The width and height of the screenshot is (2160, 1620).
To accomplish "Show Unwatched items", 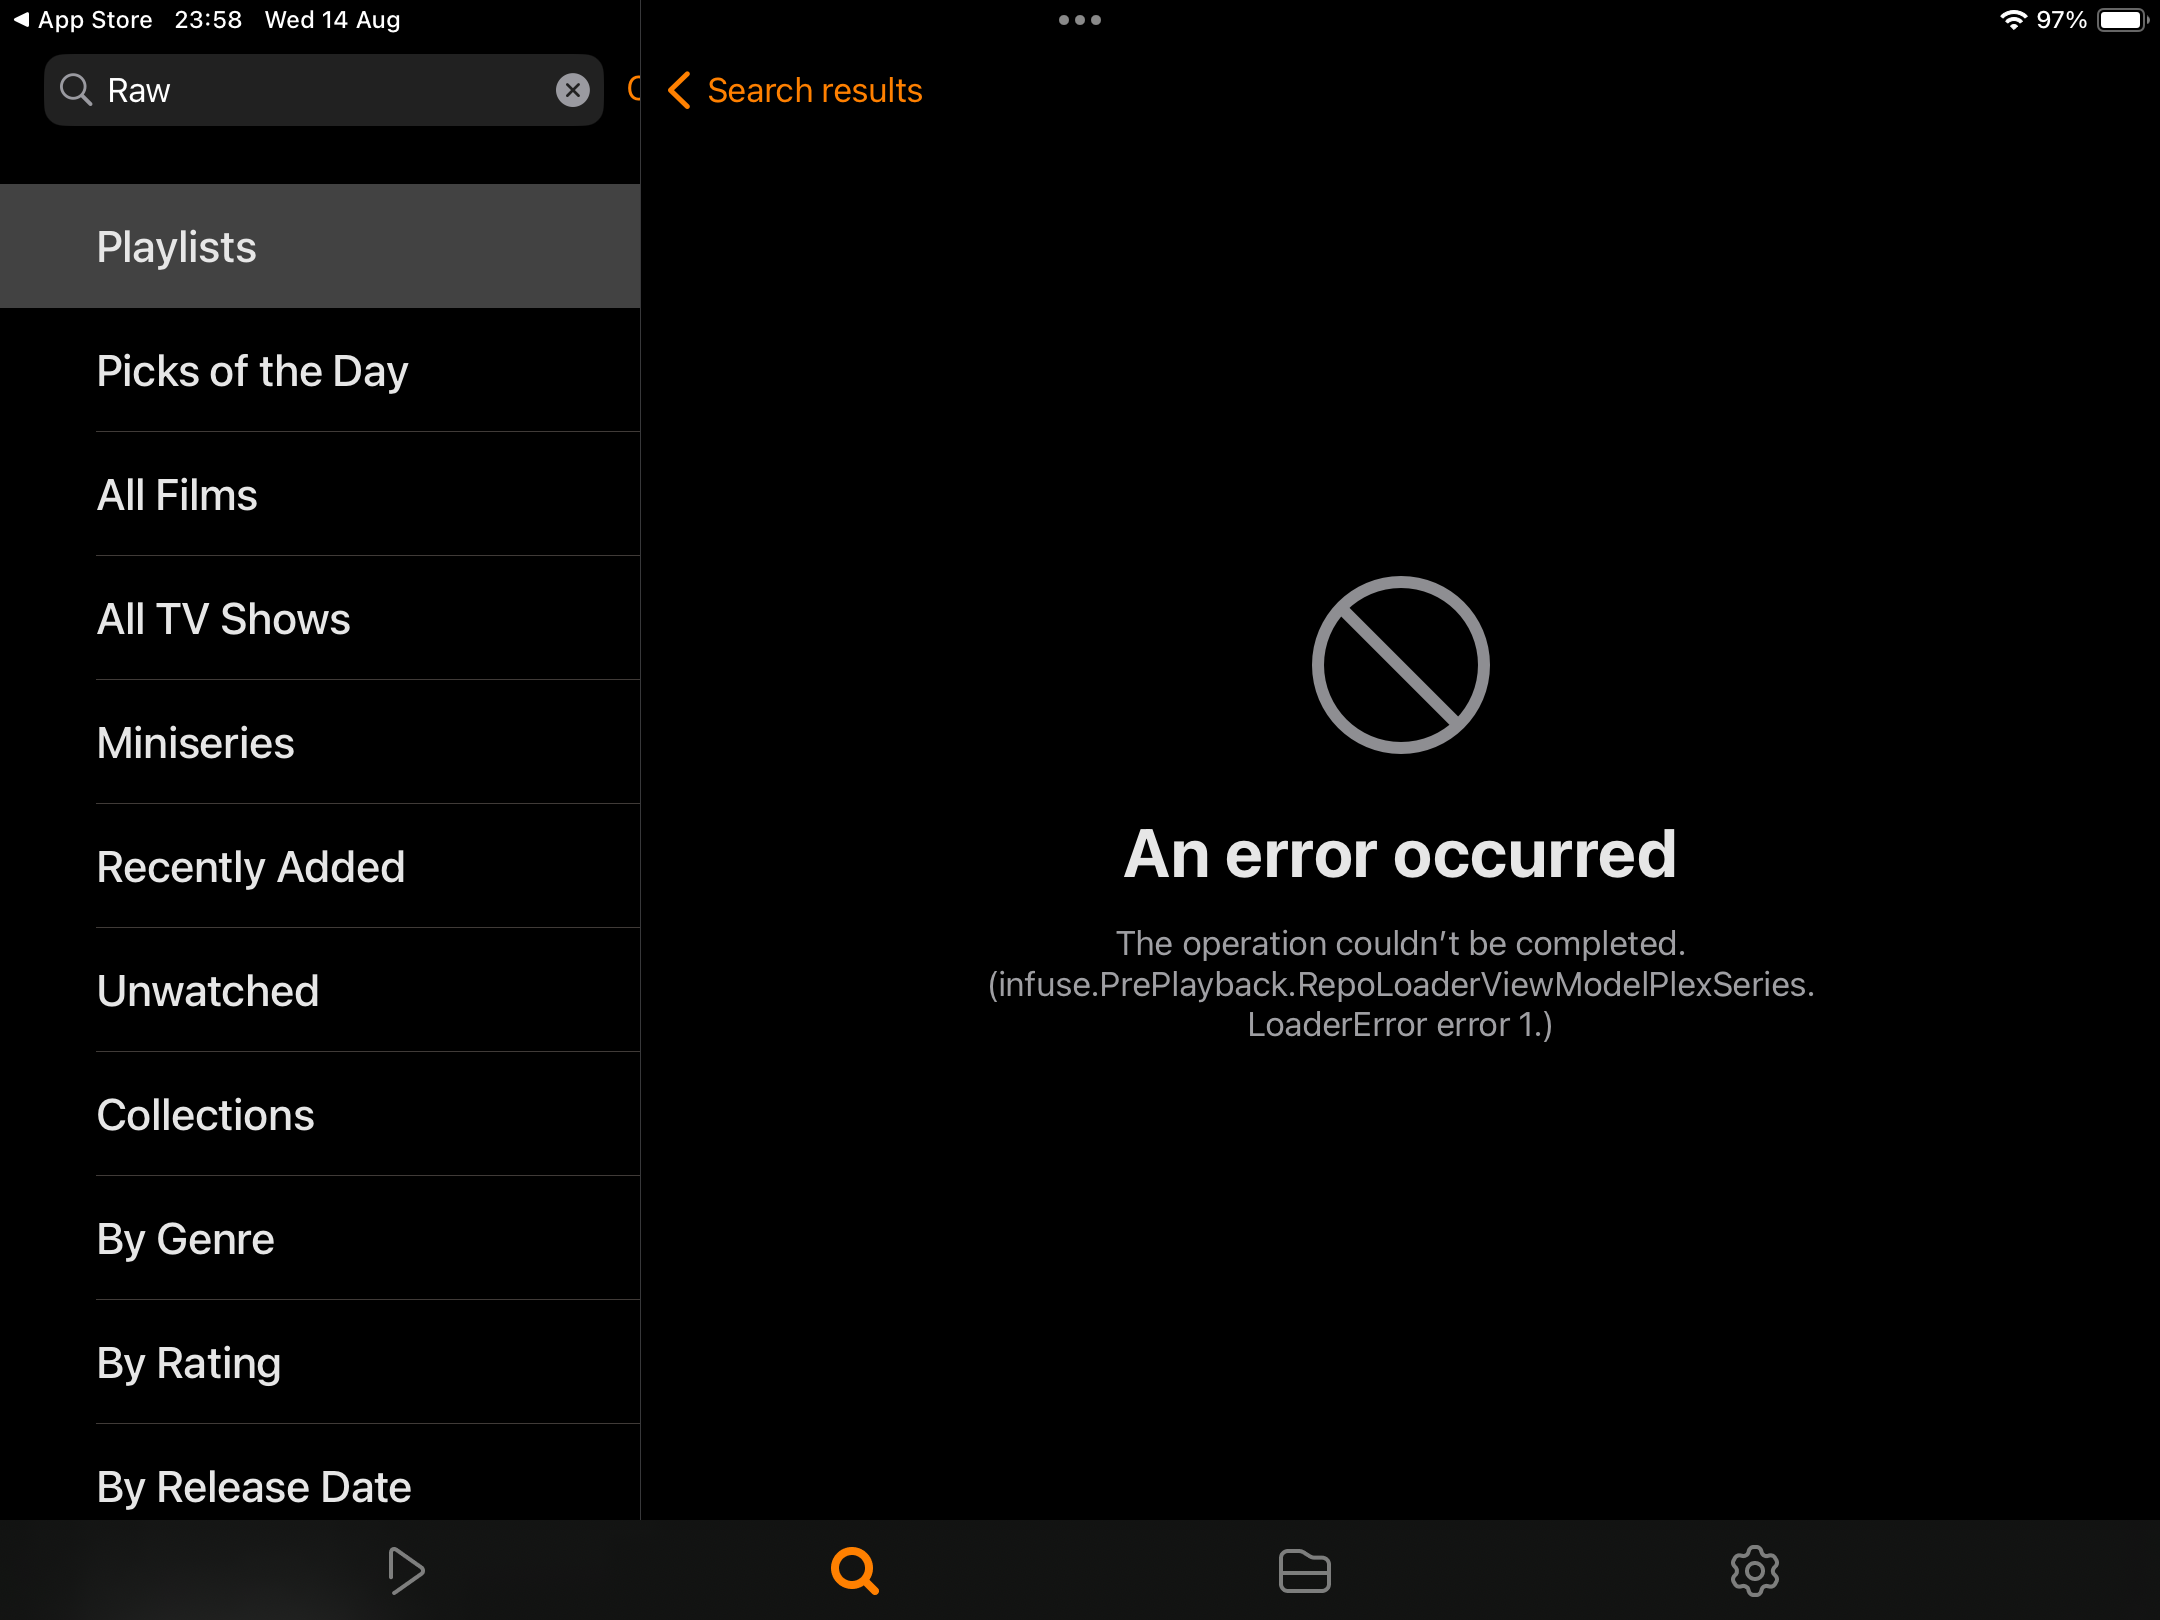I will click(320, 991).
